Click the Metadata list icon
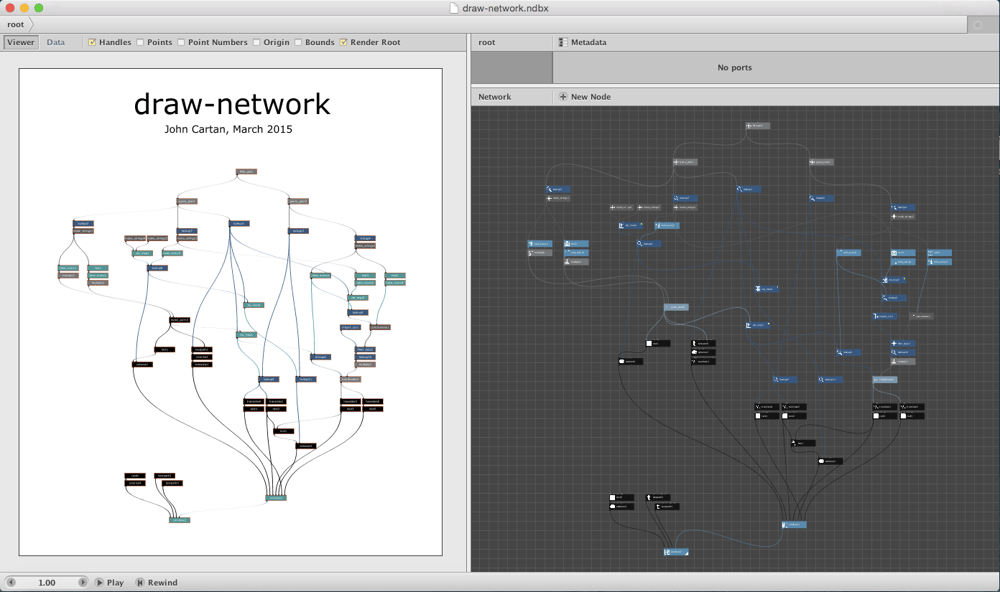This screenshot has height=592, width=1000. (562, 42)
